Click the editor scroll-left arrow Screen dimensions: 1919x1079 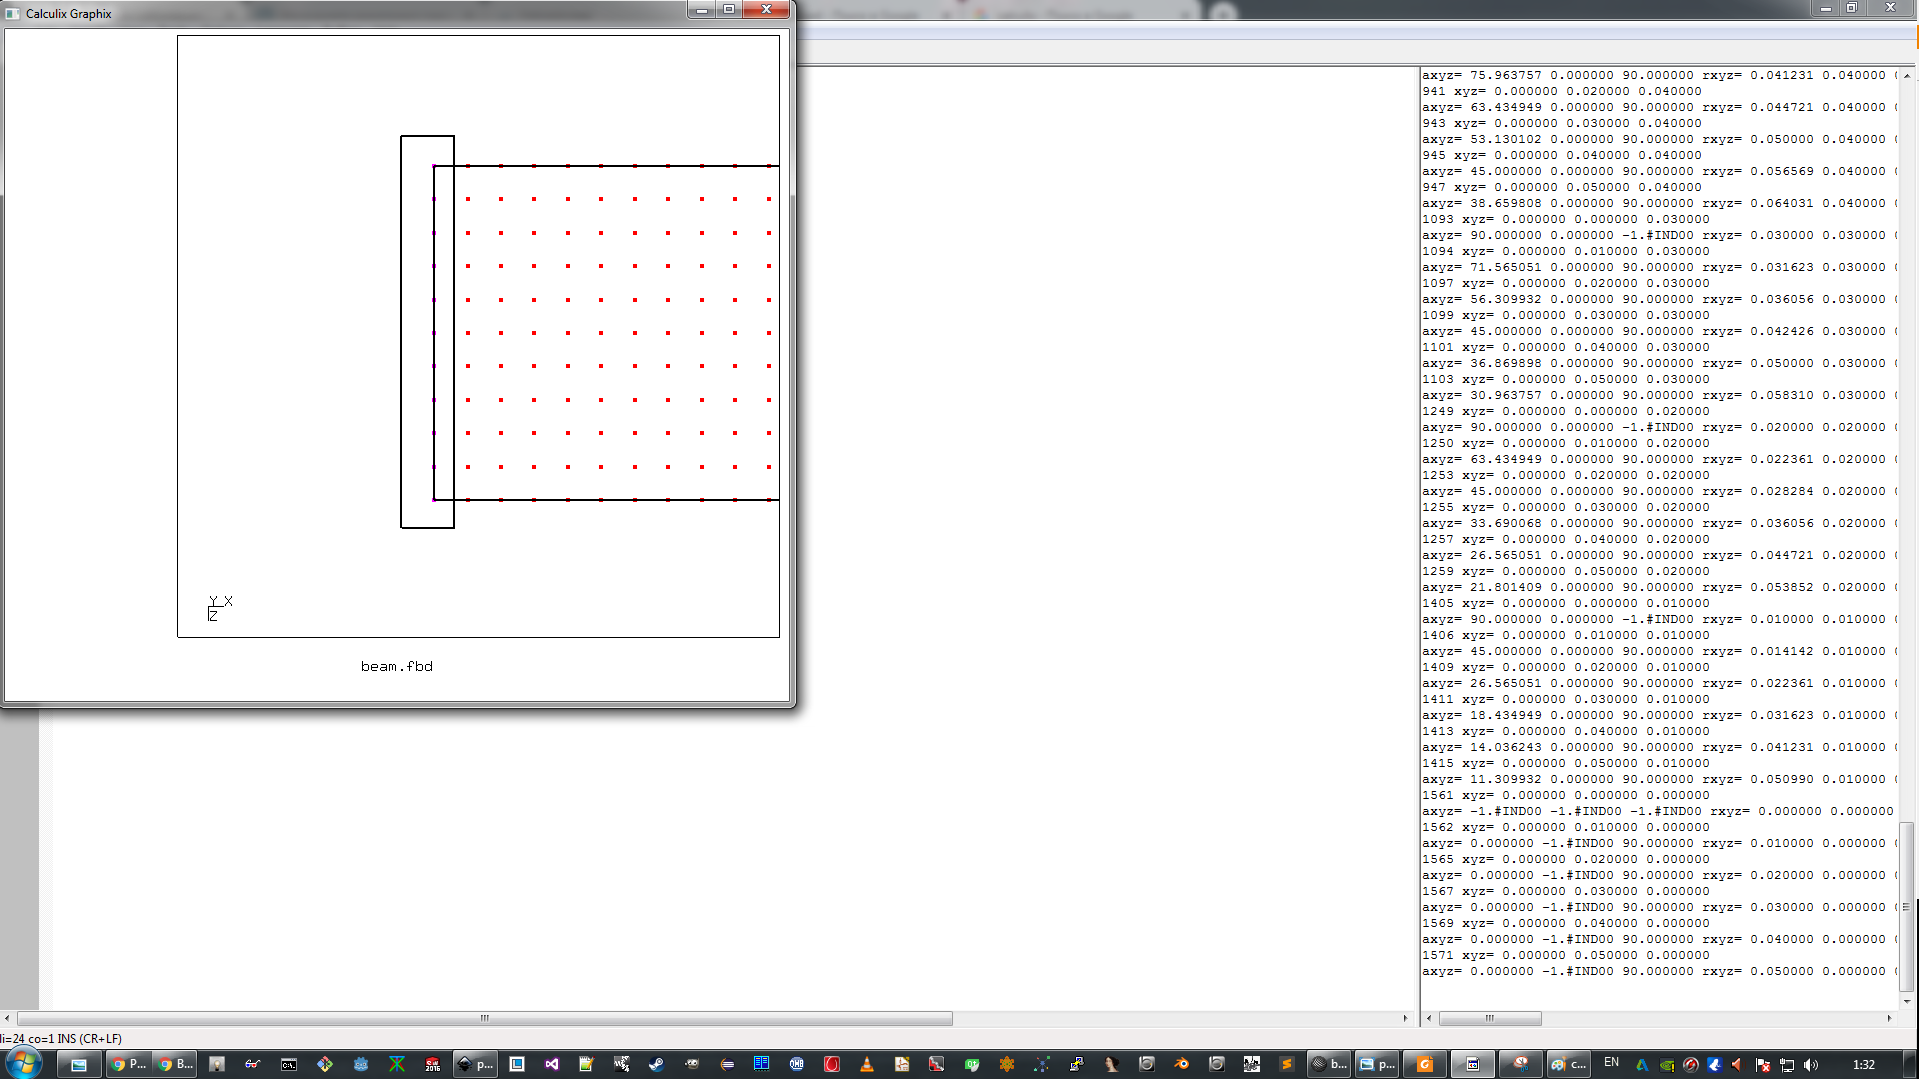tap(8, 1018)
